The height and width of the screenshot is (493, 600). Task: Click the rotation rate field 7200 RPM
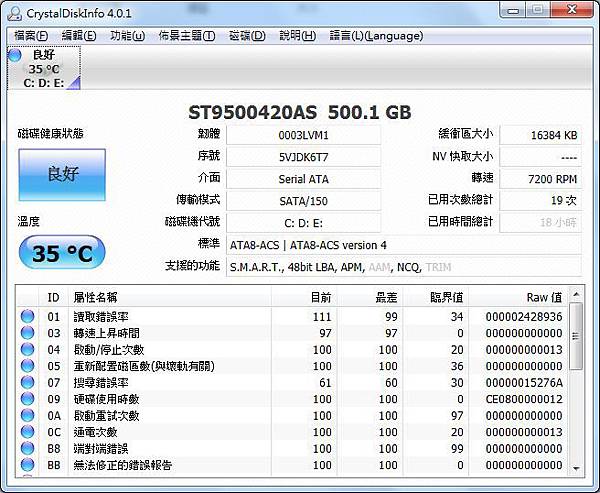tap(541, 179)
